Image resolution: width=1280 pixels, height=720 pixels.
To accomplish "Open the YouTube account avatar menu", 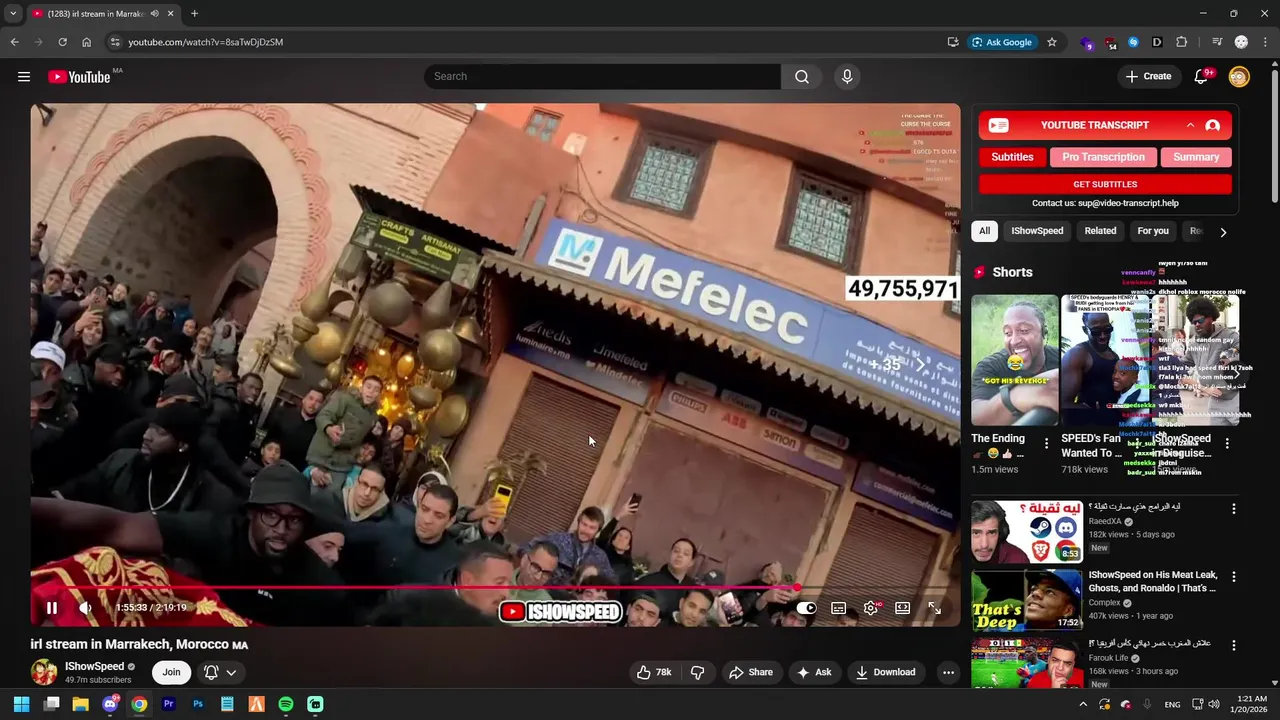I will pyautogui.click(x=1239, y=77).
